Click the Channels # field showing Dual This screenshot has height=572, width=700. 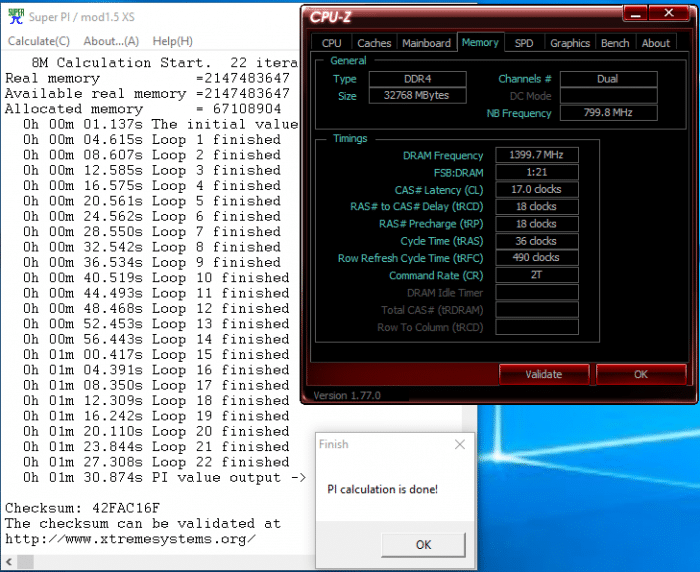click(608, 79)
